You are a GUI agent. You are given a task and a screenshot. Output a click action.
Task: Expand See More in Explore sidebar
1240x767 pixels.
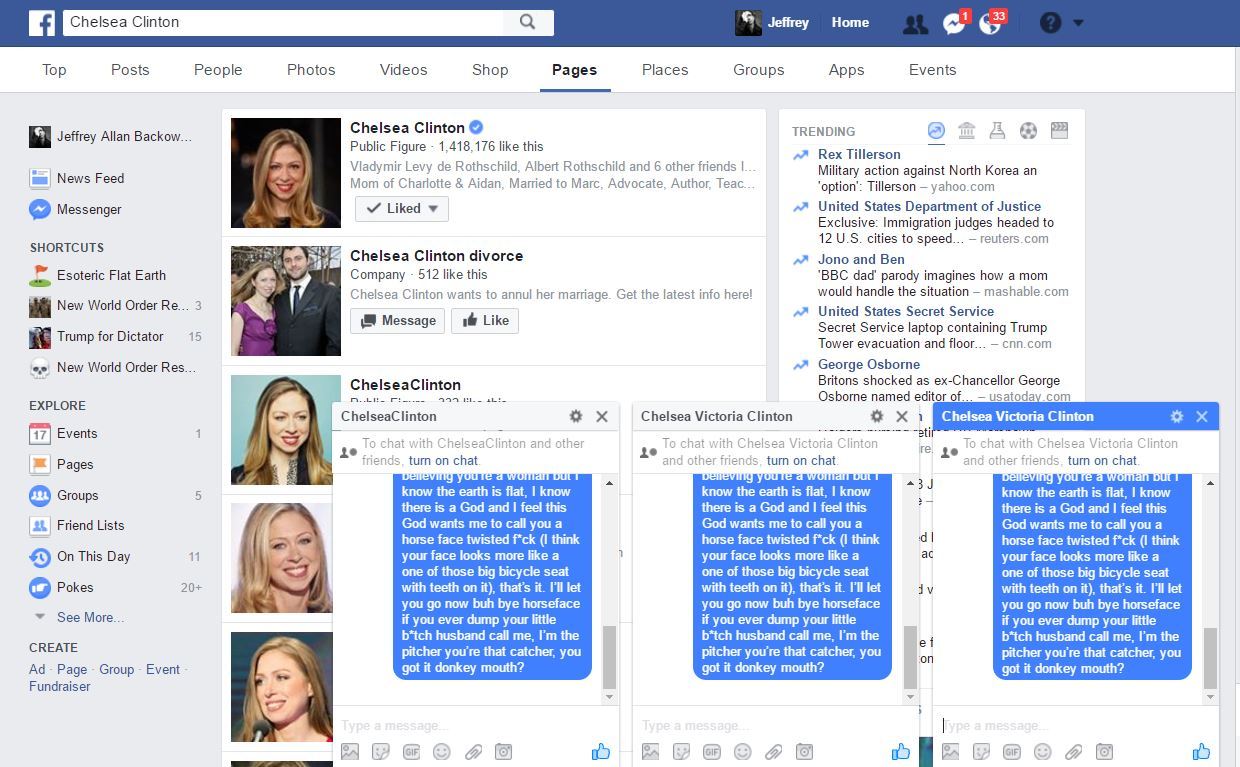point(90,617)
